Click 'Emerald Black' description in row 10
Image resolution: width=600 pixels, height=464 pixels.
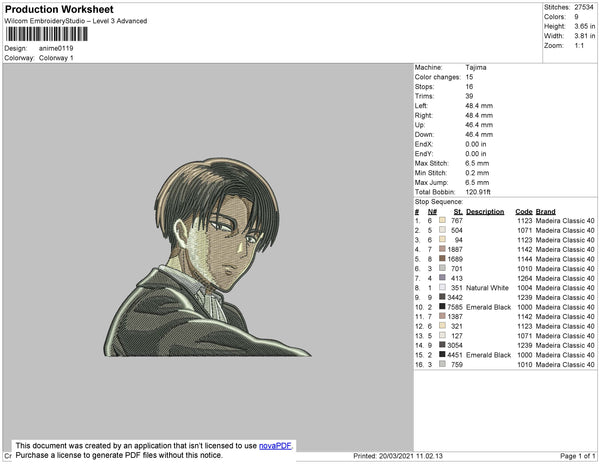click(489, 307)
